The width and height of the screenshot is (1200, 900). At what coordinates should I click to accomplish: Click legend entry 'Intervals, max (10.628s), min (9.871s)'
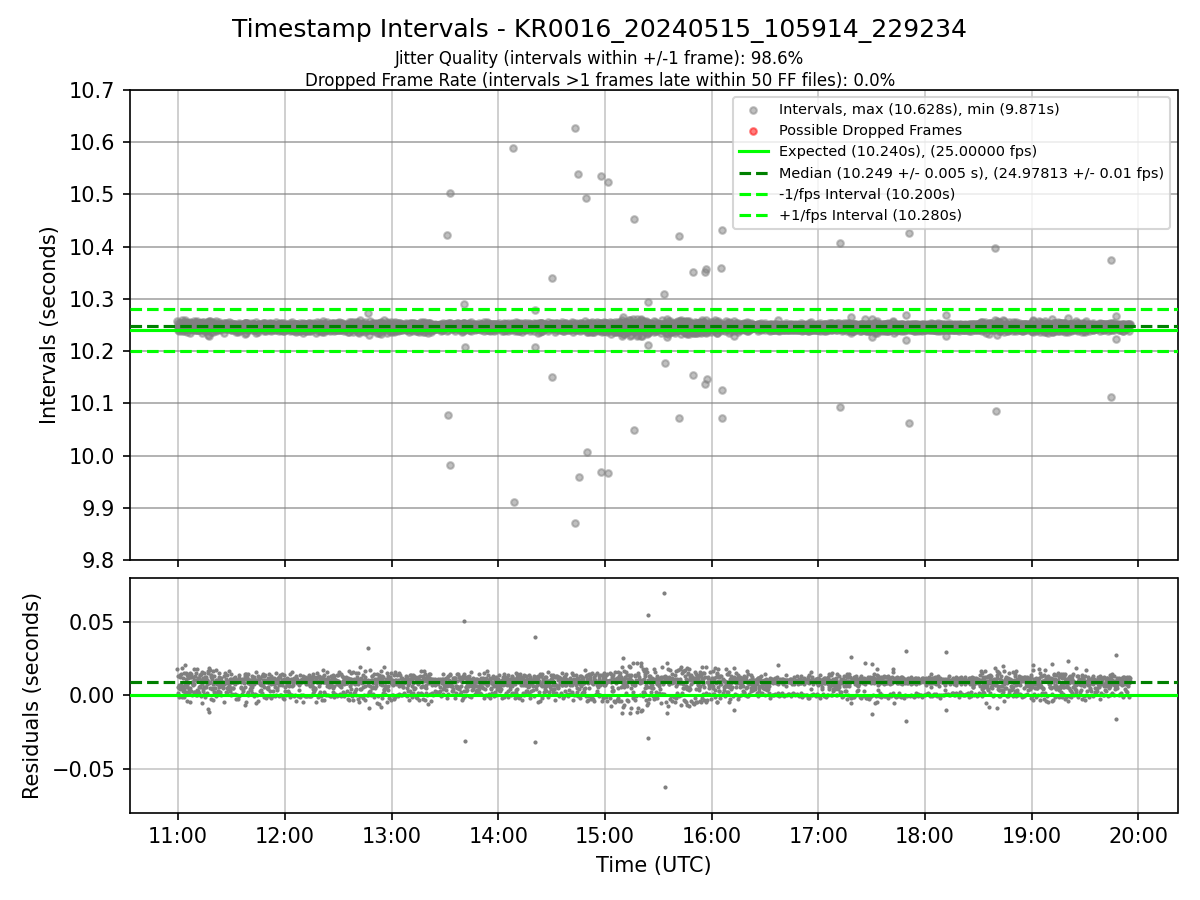(x=919, y=109)
